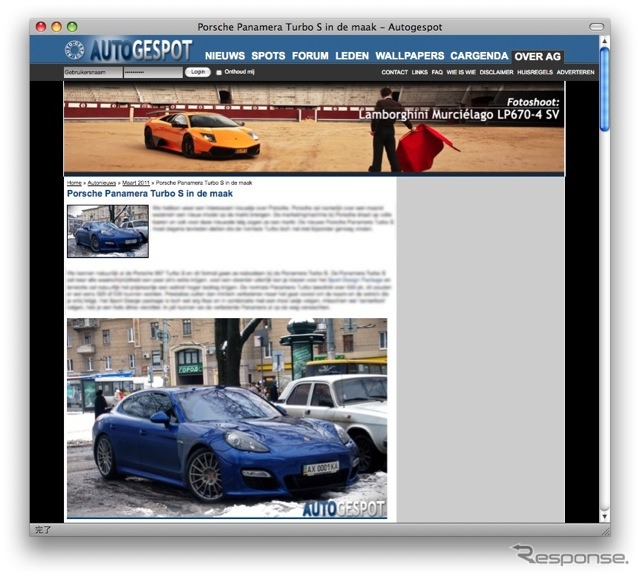Click the article title Porsche Panamera Turbo S
The height and width of the screenshot is (577, 640).
click(150, 193)
